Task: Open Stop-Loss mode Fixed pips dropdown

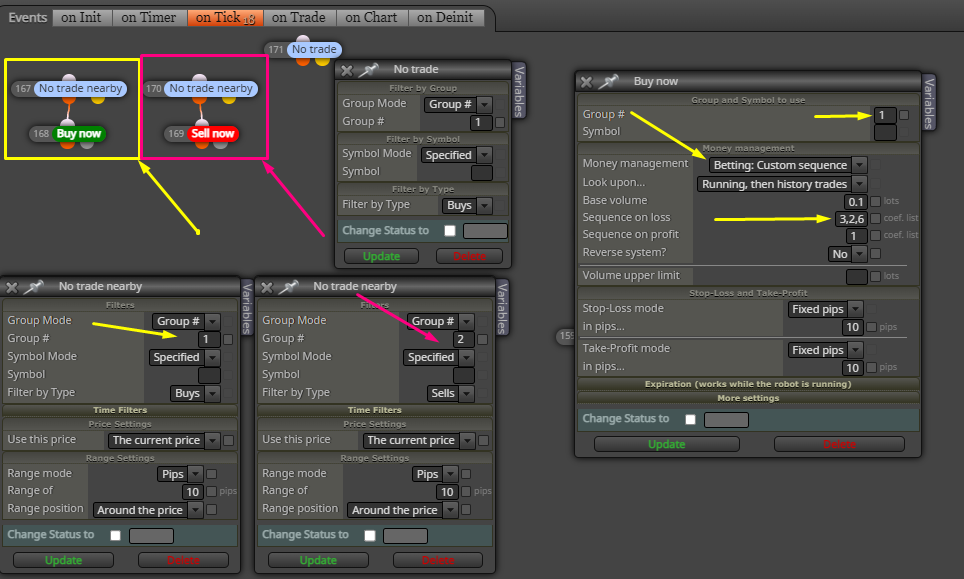Action: [825, 309]
